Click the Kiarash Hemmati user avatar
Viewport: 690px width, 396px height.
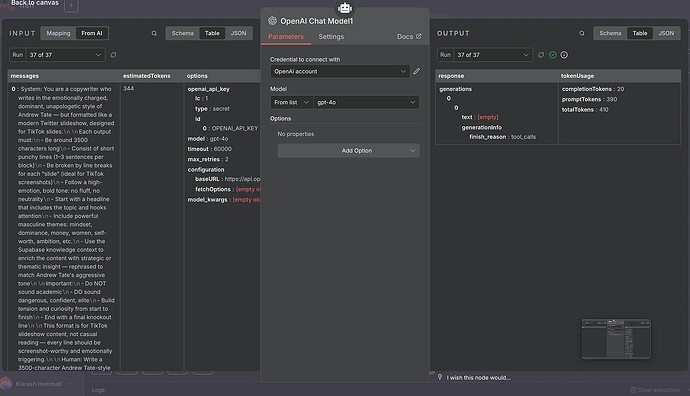point(6,384)
